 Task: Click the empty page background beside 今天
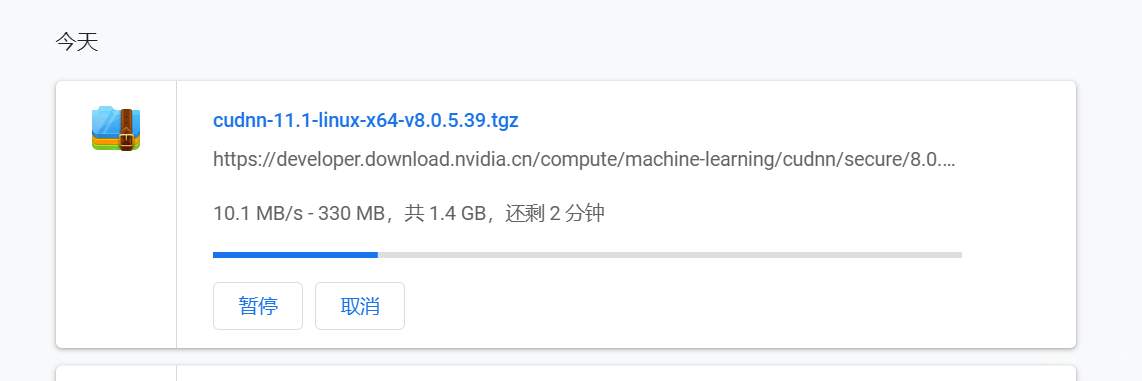(x=583, y=42)
